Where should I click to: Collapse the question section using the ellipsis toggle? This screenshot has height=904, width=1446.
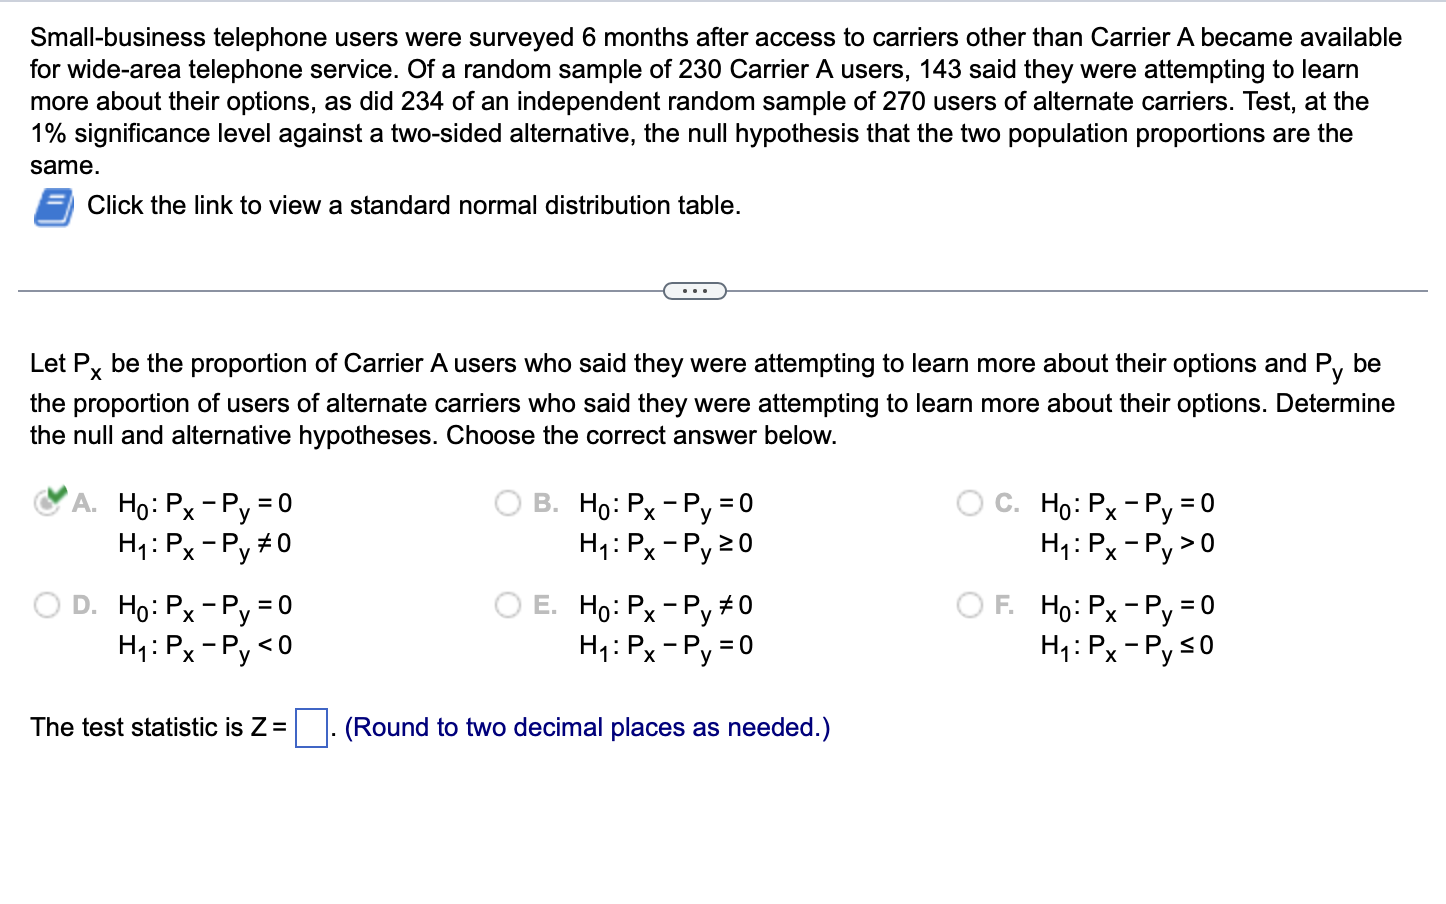click(694, 290)
